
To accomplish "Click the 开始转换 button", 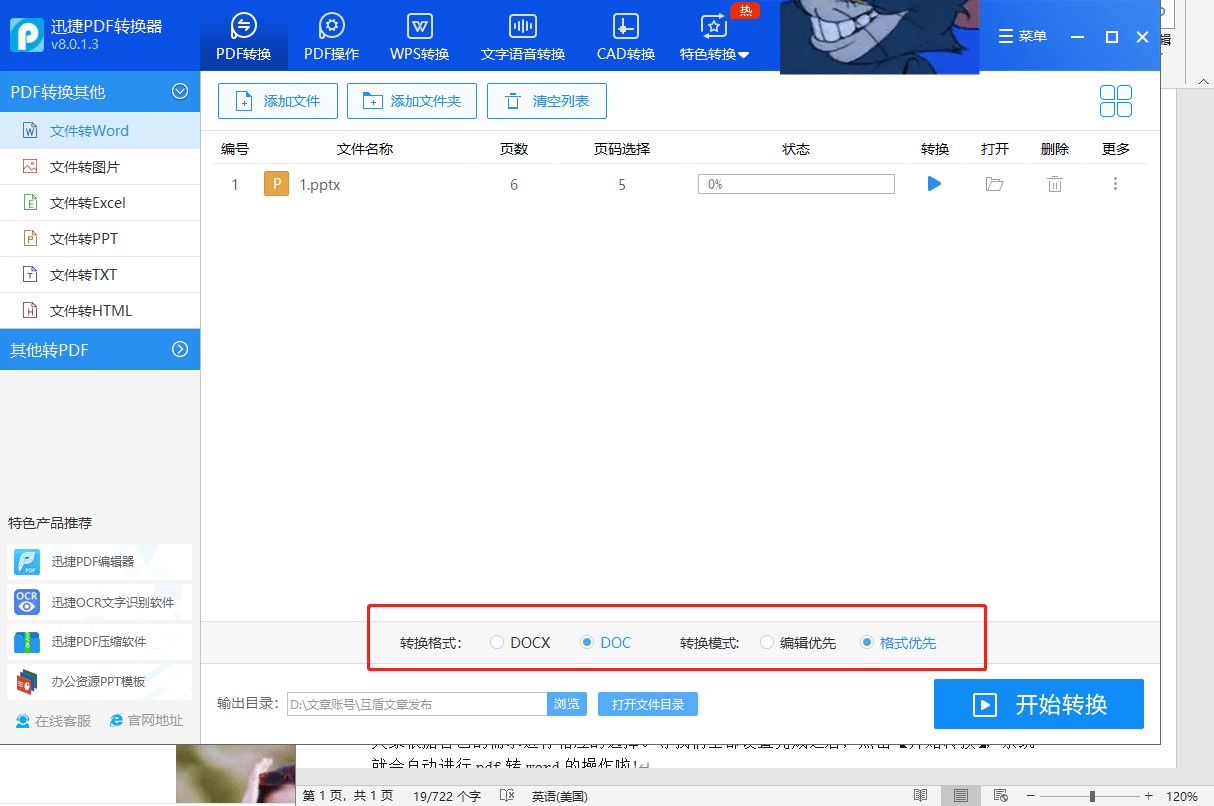I will pos(1038,704).
